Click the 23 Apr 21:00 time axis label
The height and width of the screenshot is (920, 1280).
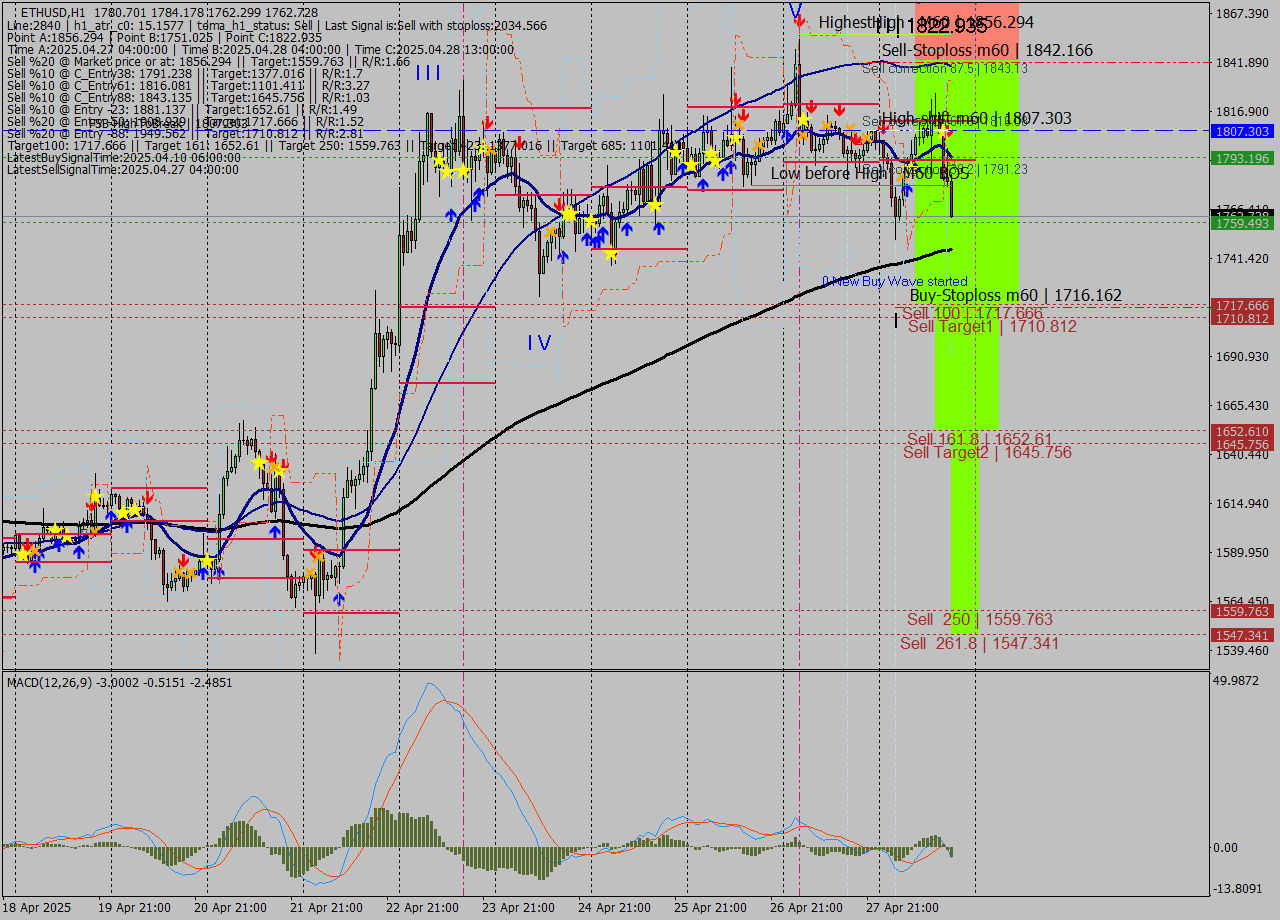518,907
